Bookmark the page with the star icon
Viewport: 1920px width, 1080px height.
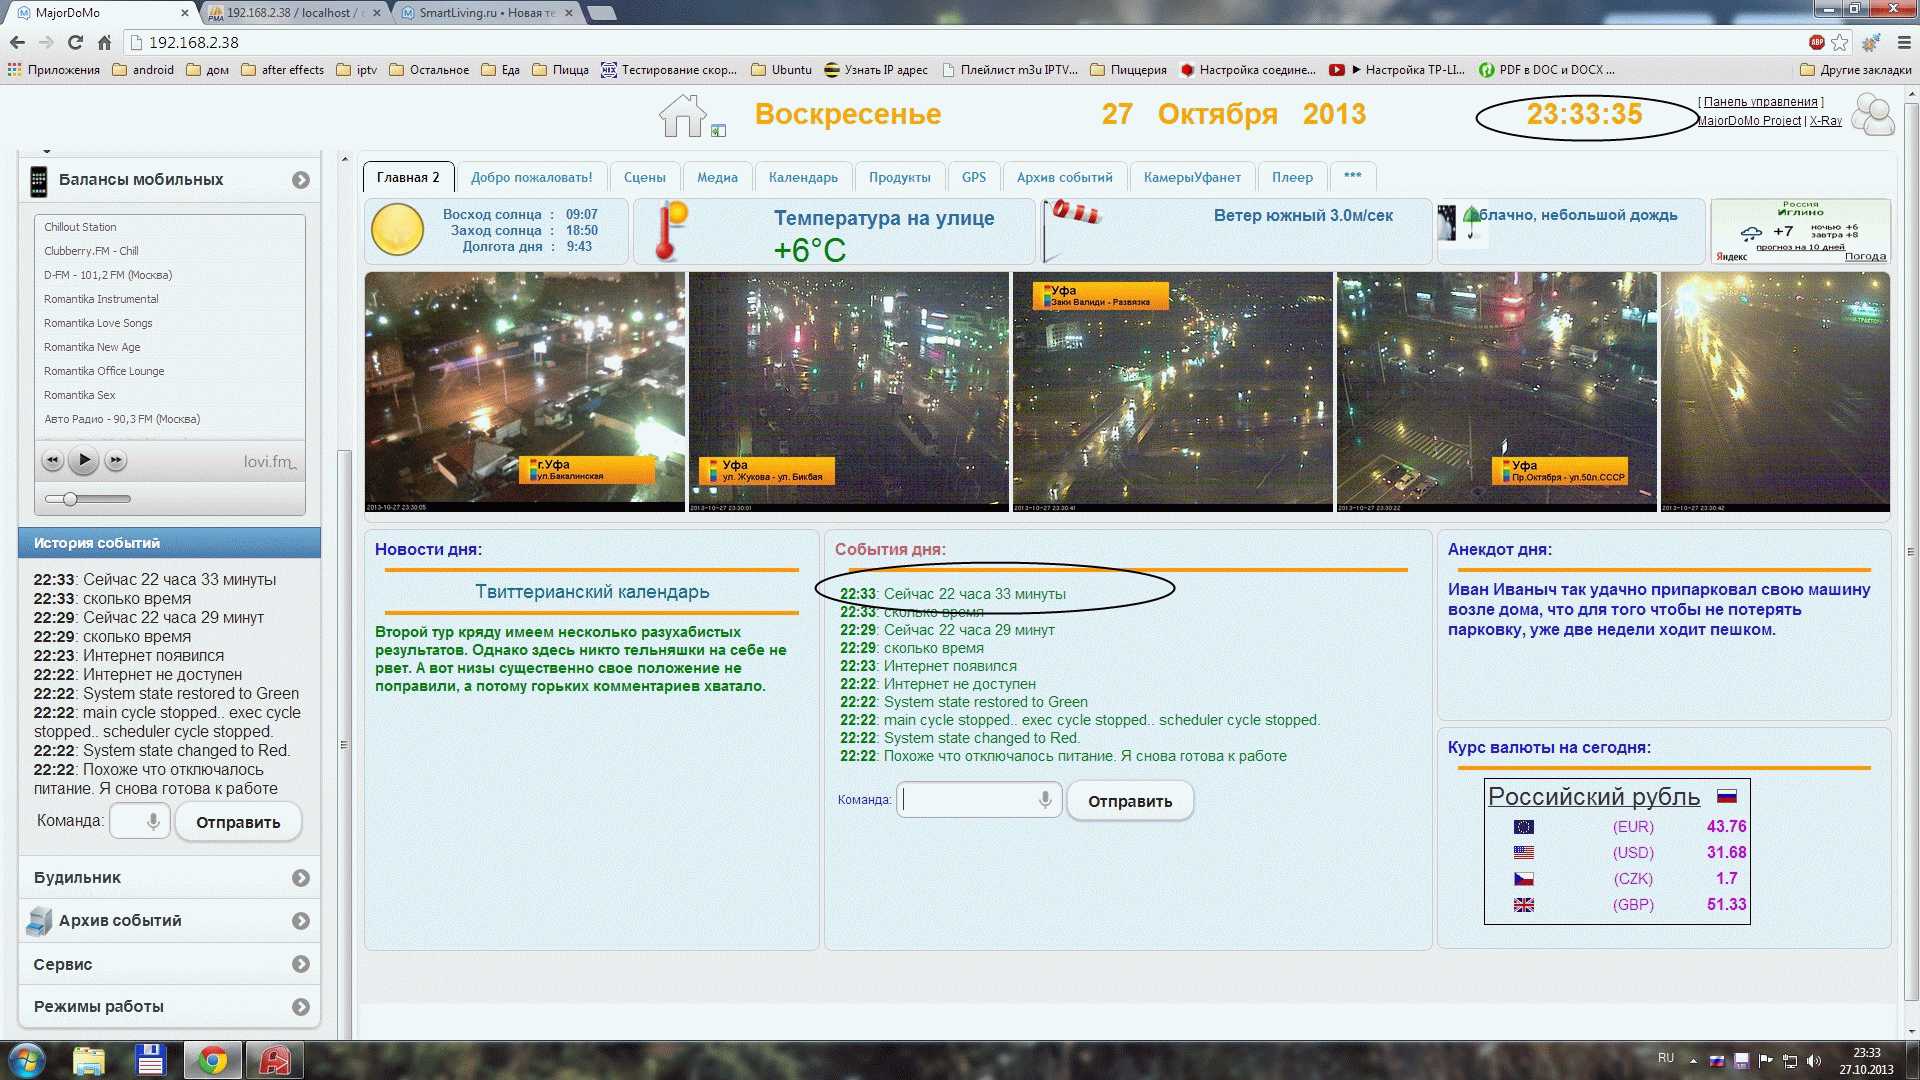point(1840,43)
